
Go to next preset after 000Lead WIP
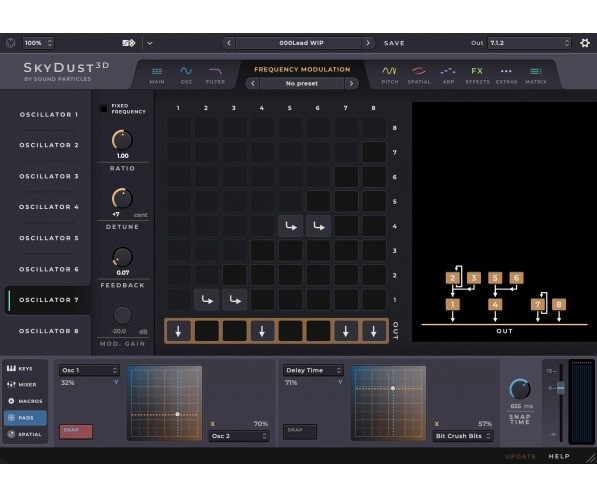point(368,43)
